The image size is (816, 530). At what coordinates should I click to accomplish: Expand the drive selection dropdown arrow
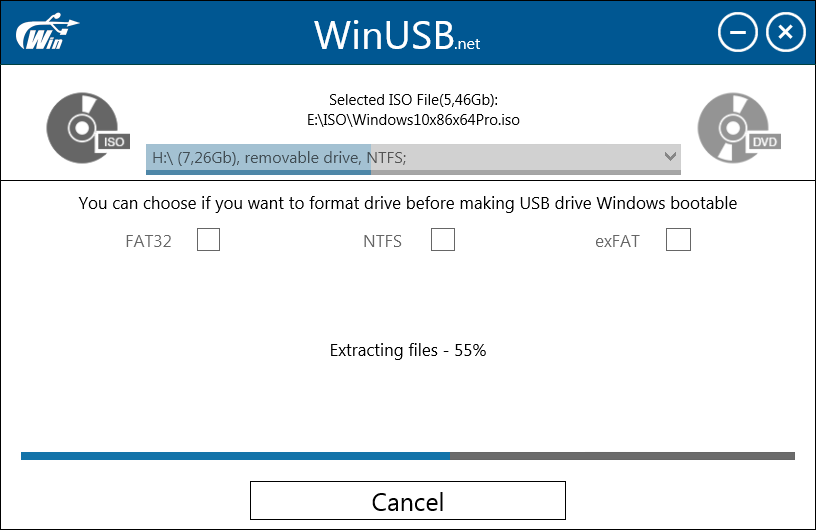(670, 156)
